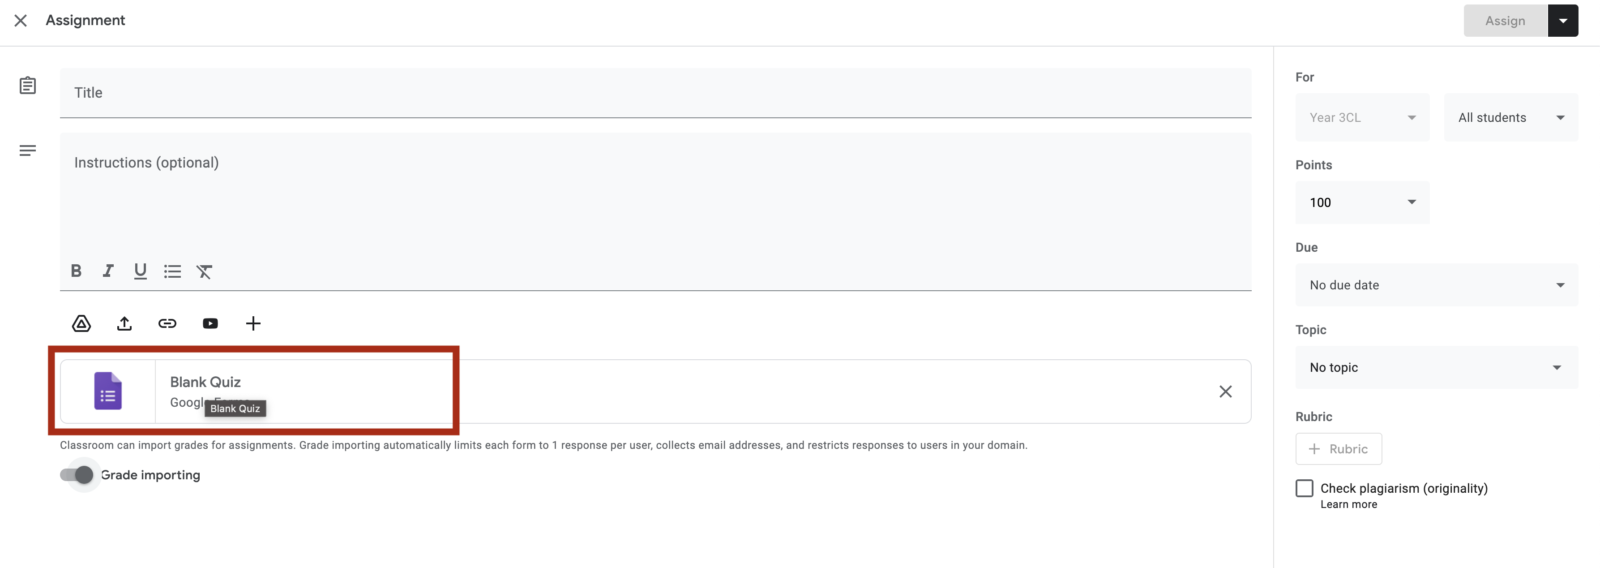
Task: Enable Check plagiarism (originality) checkbox
Action: [x=1304, y=488]
